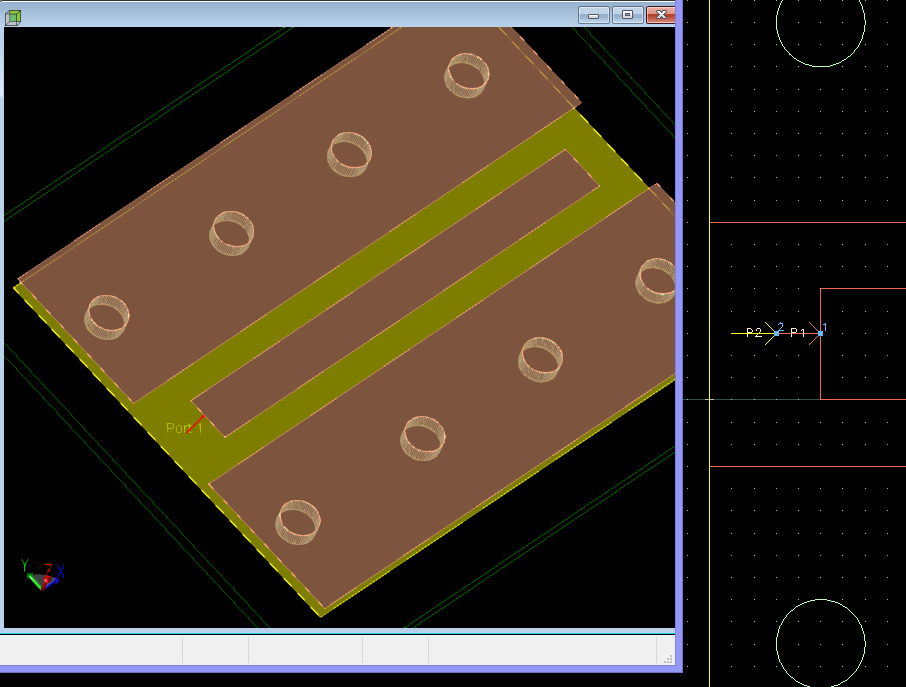This screenshot has width=906, height=687.
Task: Click the XYZ axis orientation indicator
Action: [43, 575]
